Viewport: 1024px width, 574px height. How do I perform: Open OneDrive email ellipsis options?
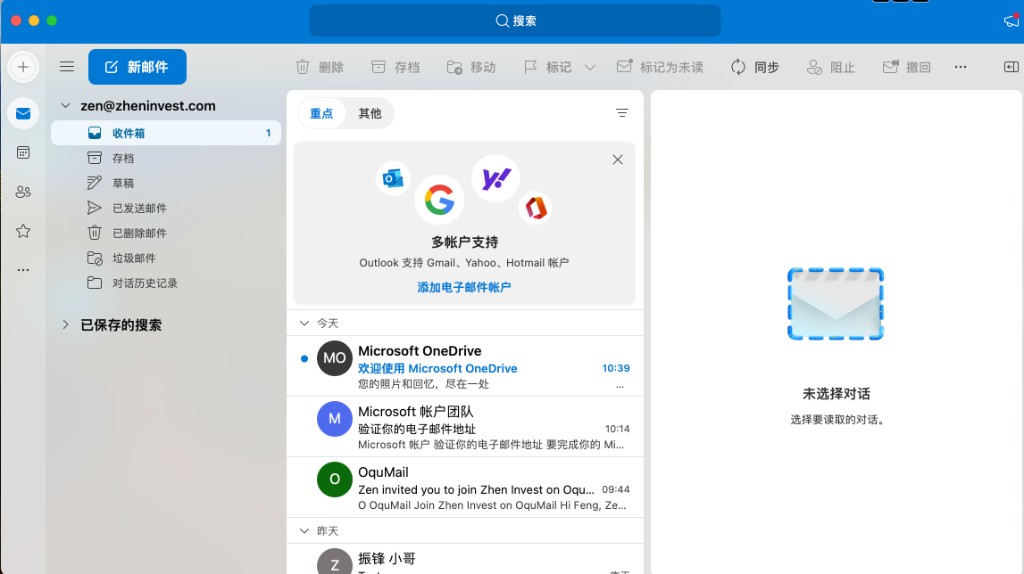point(620,387)
